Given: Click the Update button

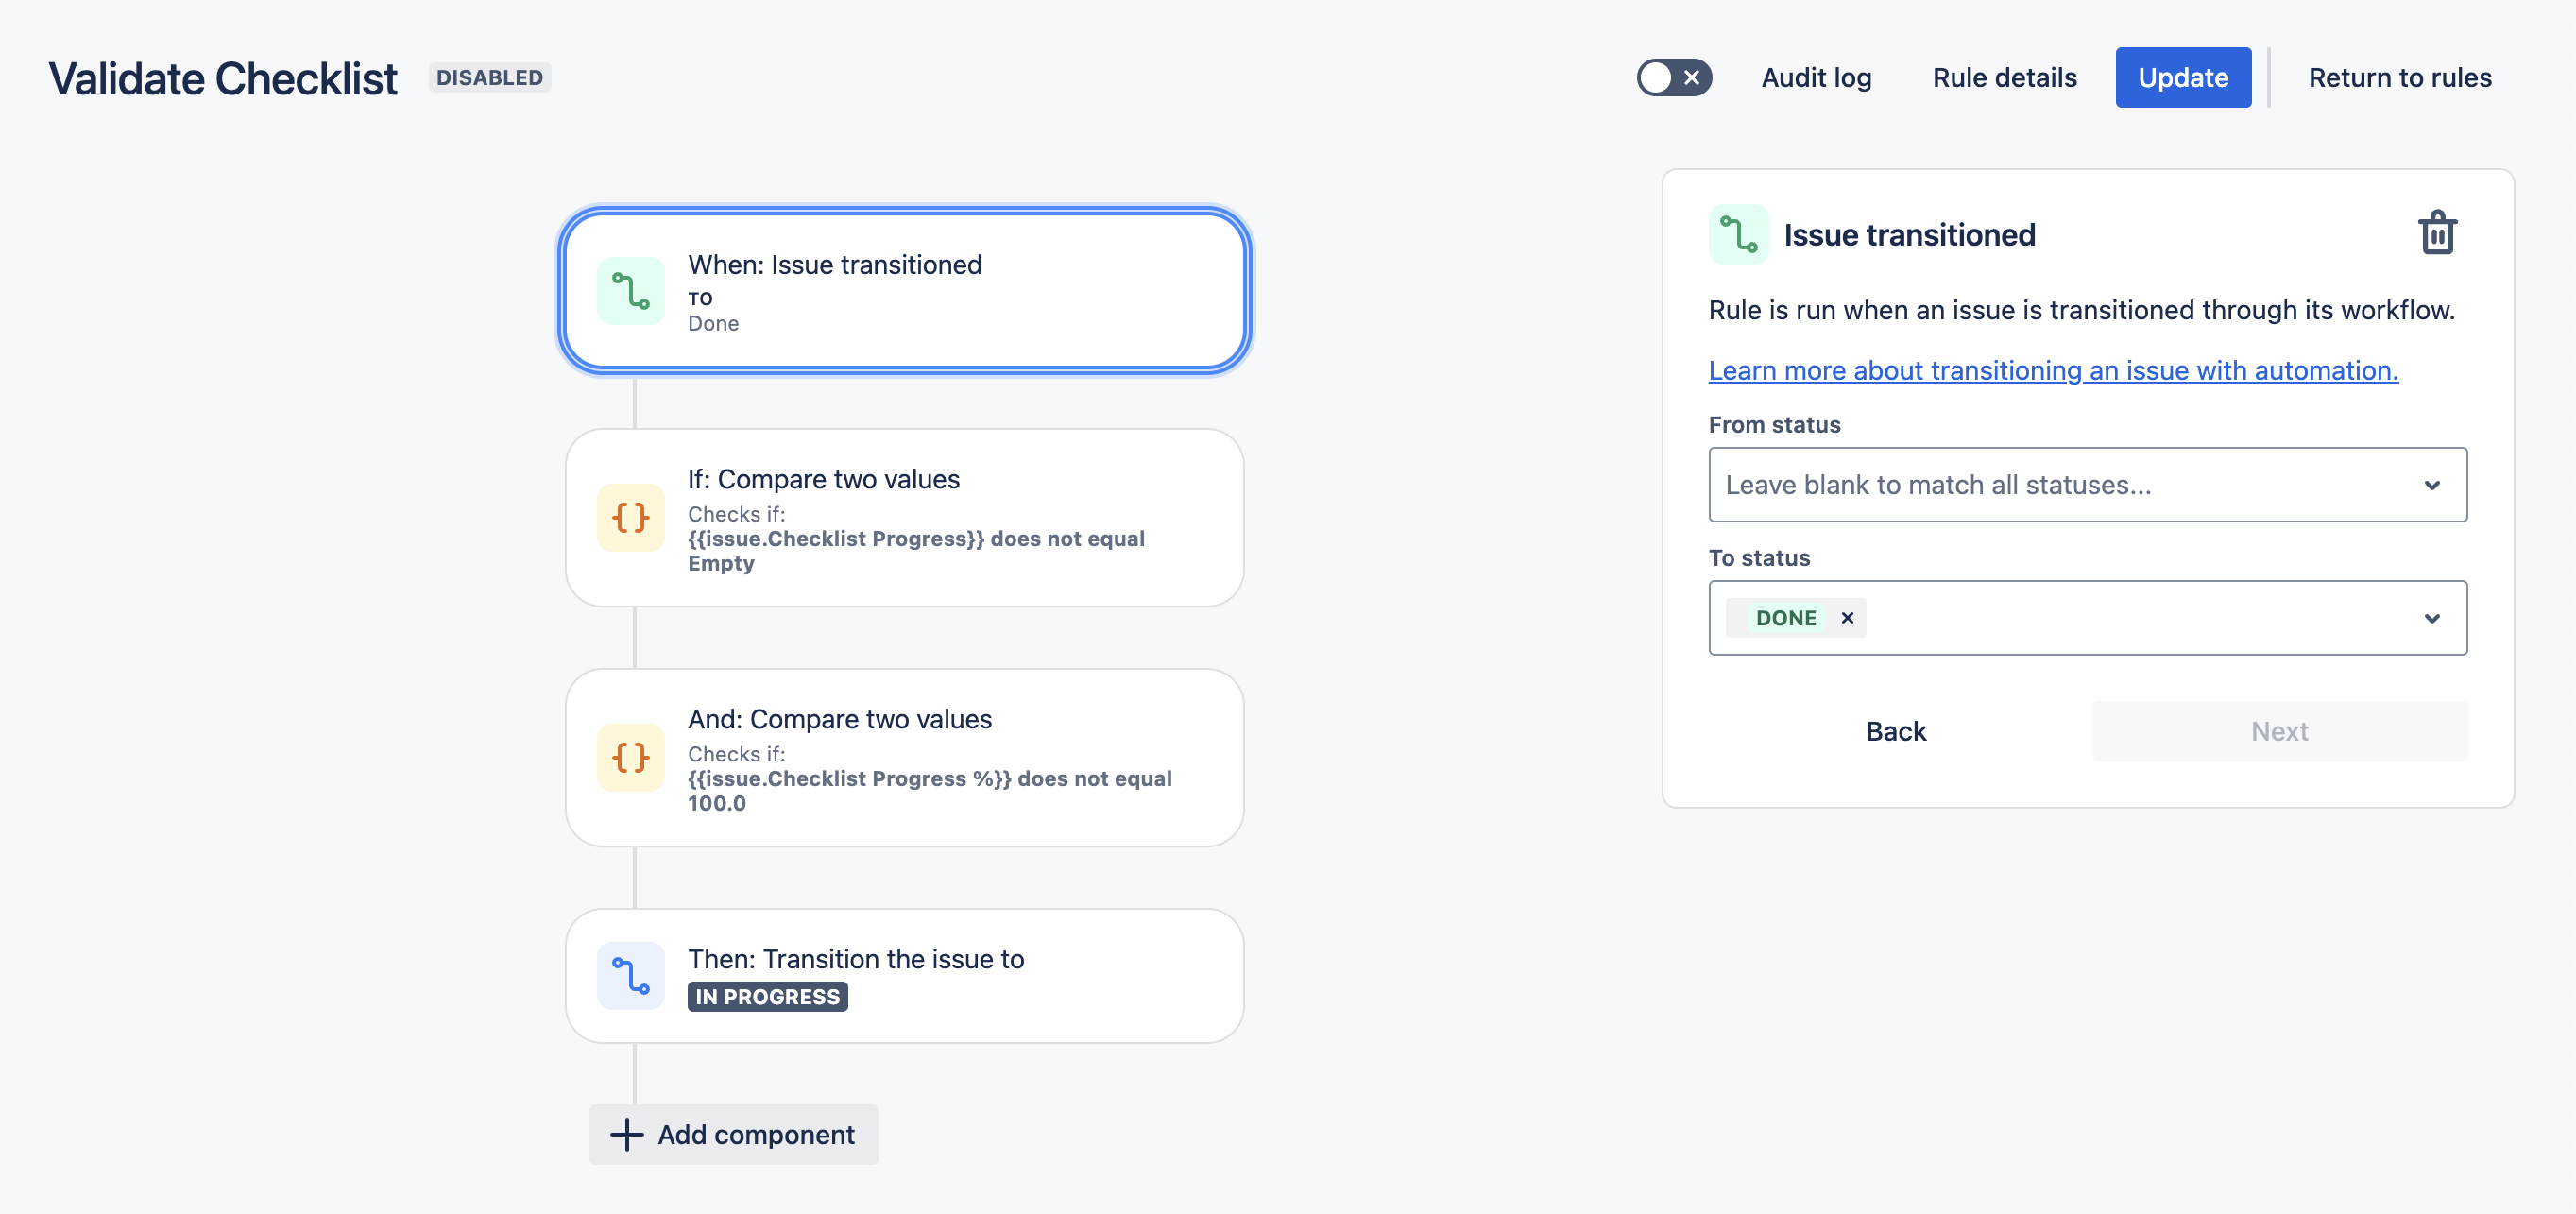Looking at the screenshot, I should (x=2183, y=77).
